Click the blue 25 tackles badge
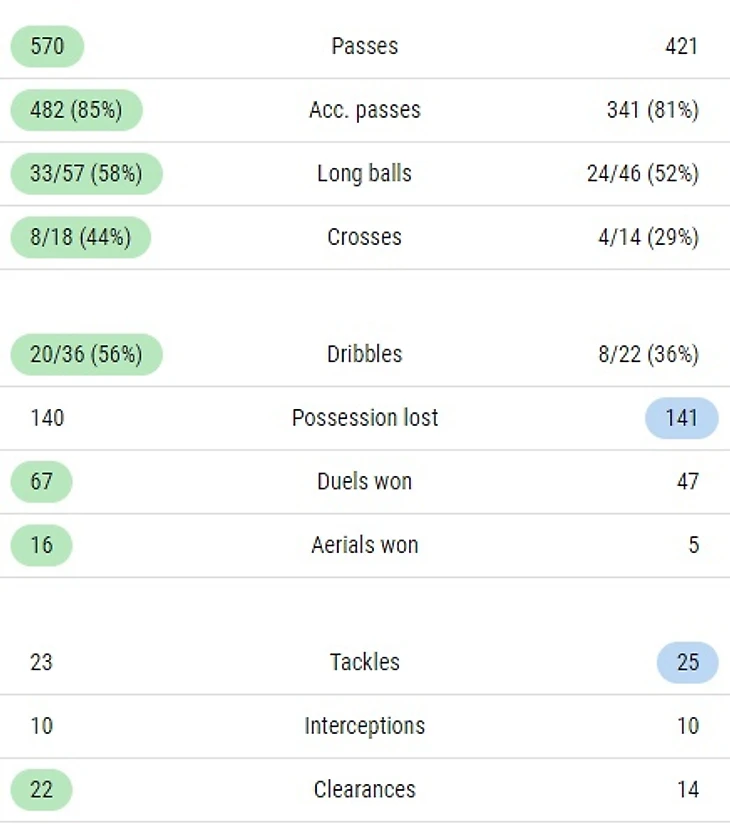The height and width of the screenshot is (825, 730). click(x=687, y=662)
